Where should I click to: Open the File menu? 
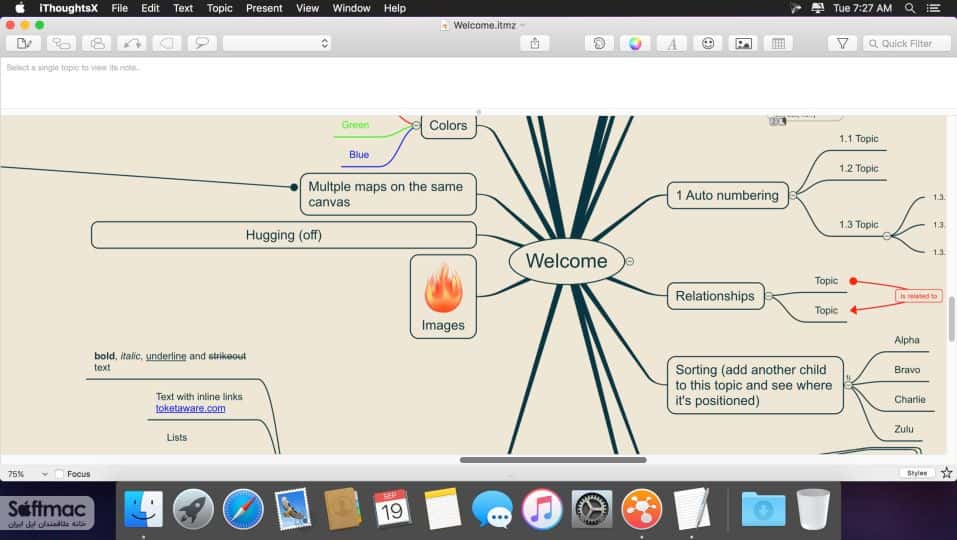tap(120, 8)
